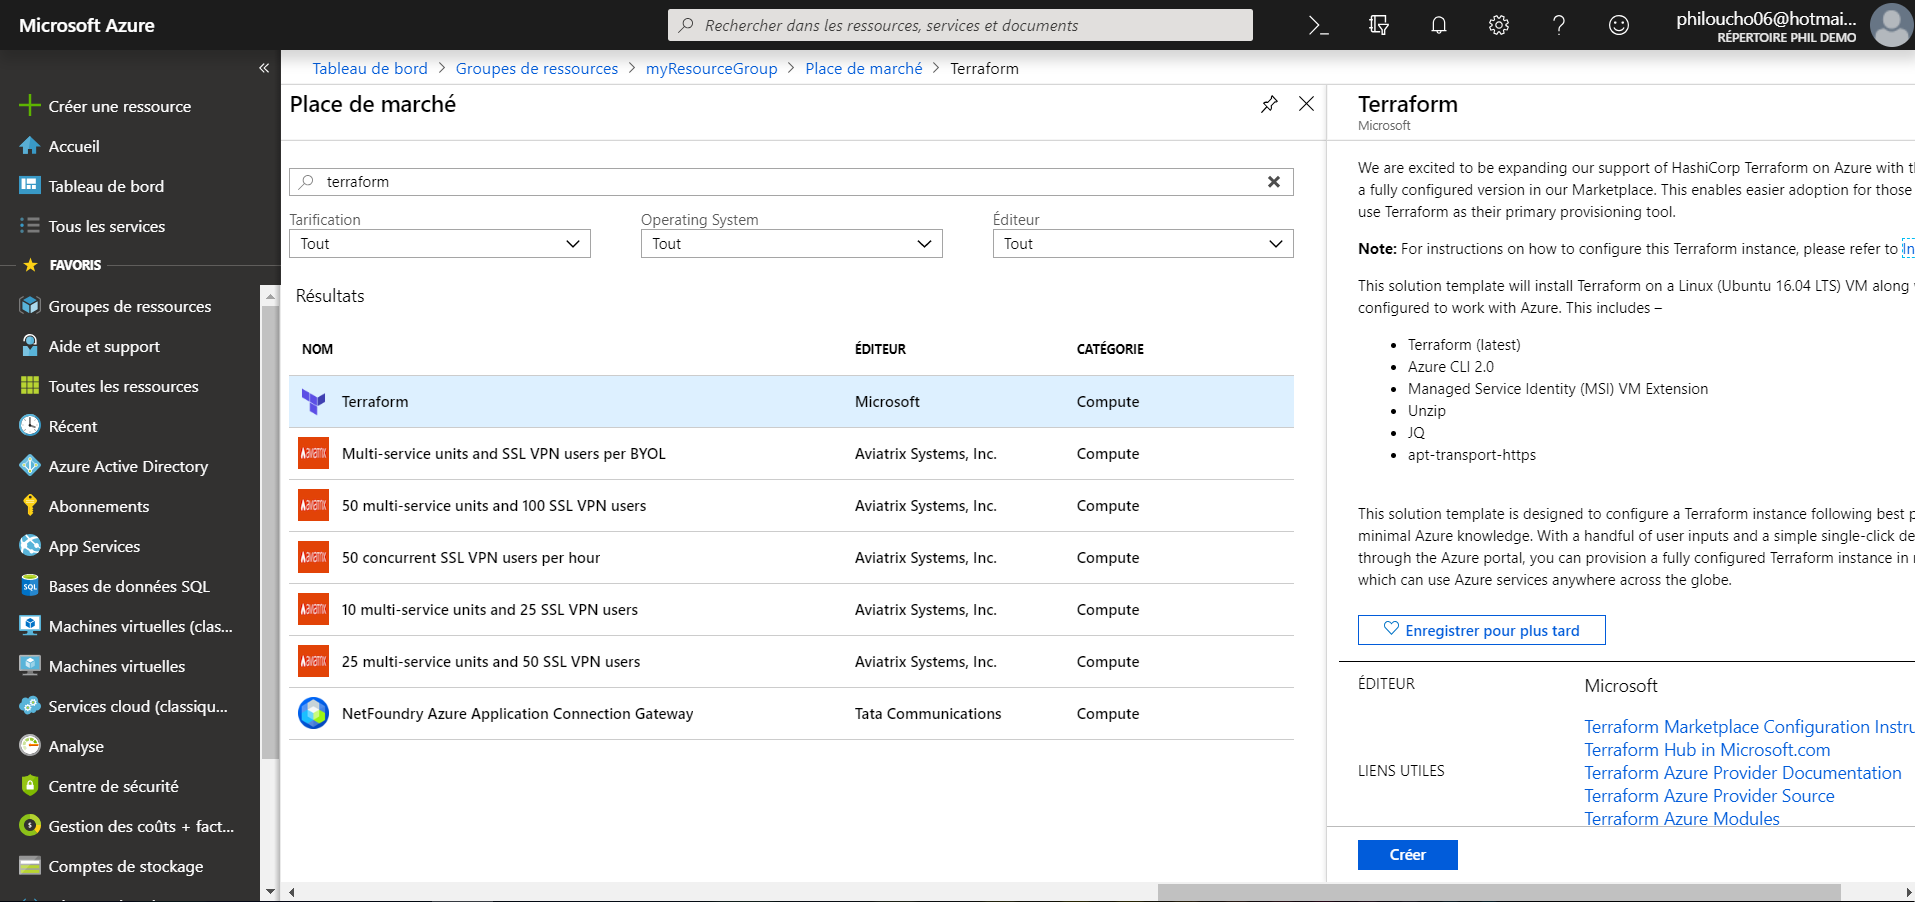Click the NetFoundry gateway icon

pos(314,714)
